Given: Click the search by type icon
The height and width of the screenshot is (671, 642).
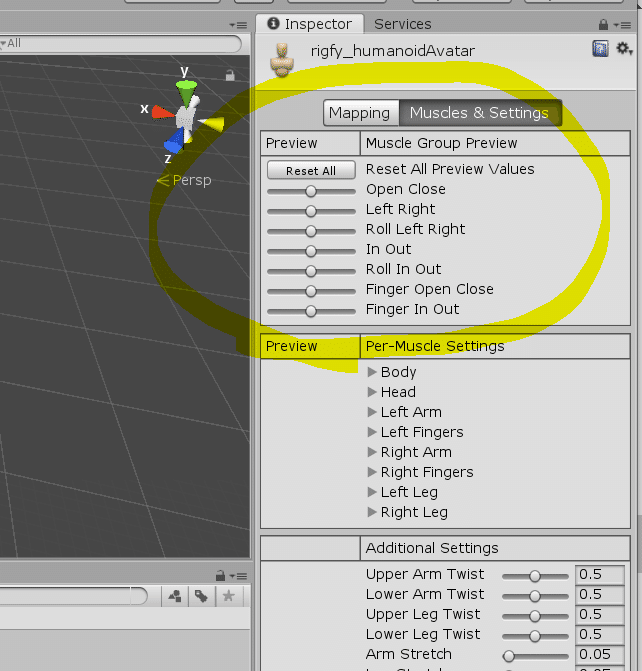Looking at the screenshot, I should [175, 596].
